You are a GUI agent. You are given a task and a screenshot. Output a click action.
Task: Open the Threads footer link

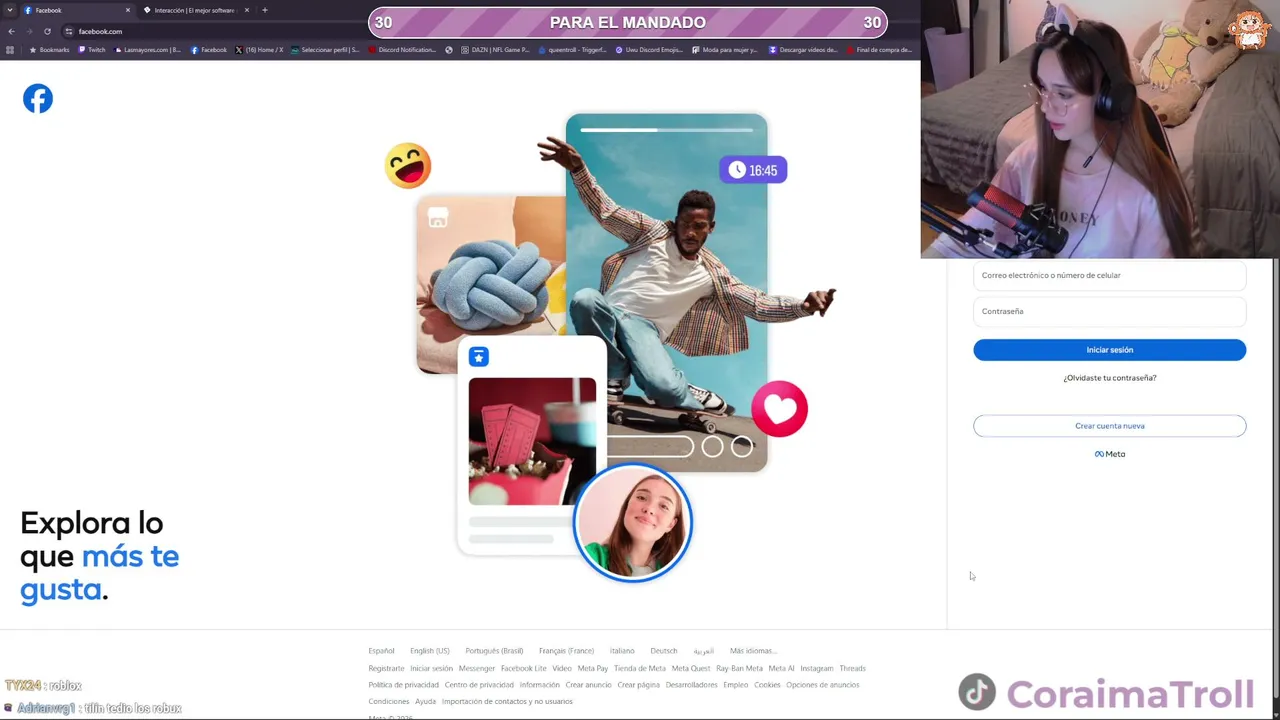[853, 668]
